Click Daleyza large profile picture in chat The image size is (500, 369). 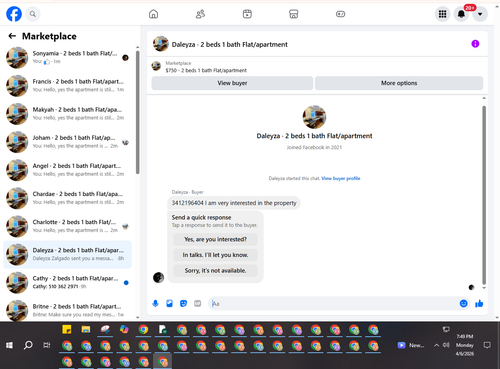click(314, 117)
